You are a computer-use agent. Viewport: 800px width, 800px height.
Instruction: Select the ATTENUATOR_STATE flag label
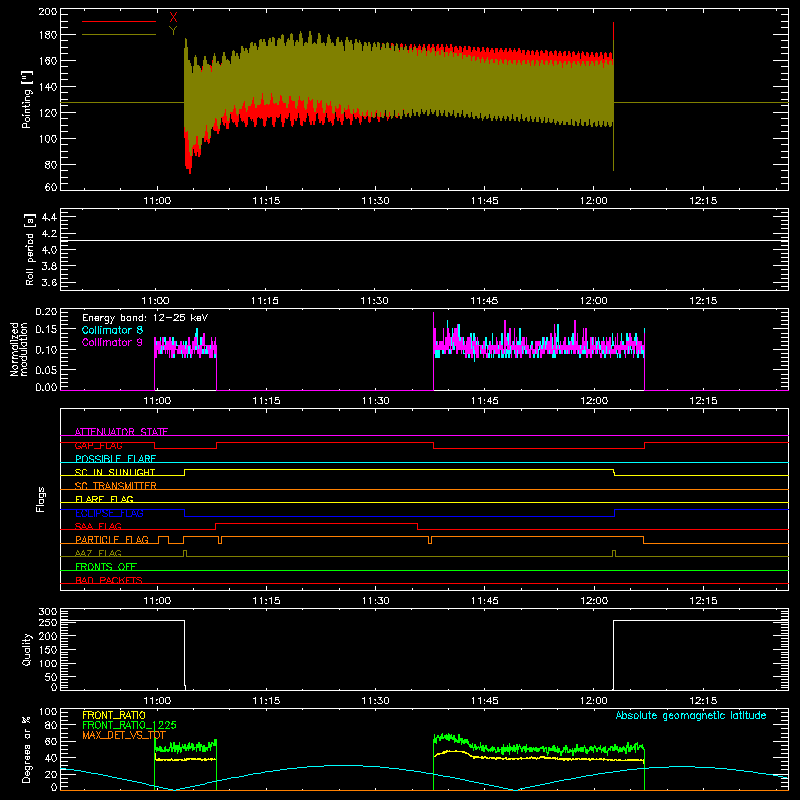tap(121, 432)
